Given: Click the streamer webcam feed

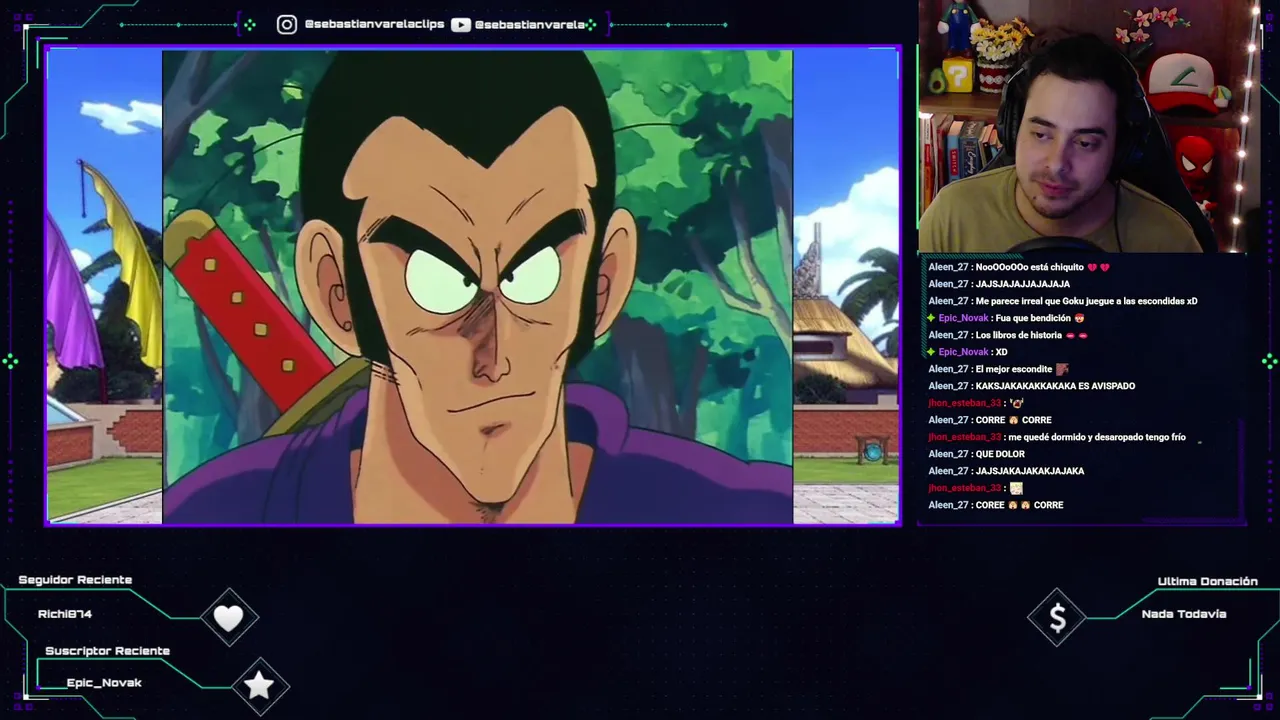Looking at the screenshot, I should point(1083,126).
